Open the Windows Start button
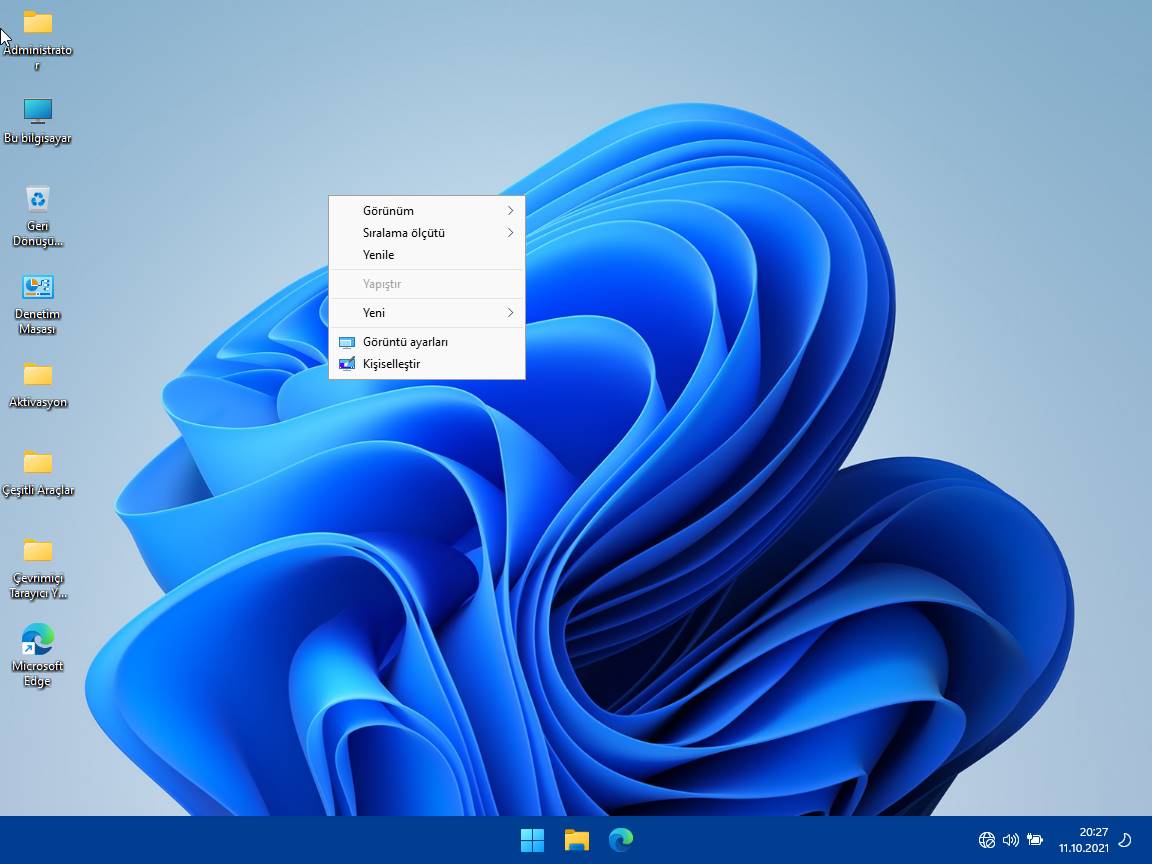The width and height of the screenshot is (1152, 864). pyautogui.click(x=532, y=841)
